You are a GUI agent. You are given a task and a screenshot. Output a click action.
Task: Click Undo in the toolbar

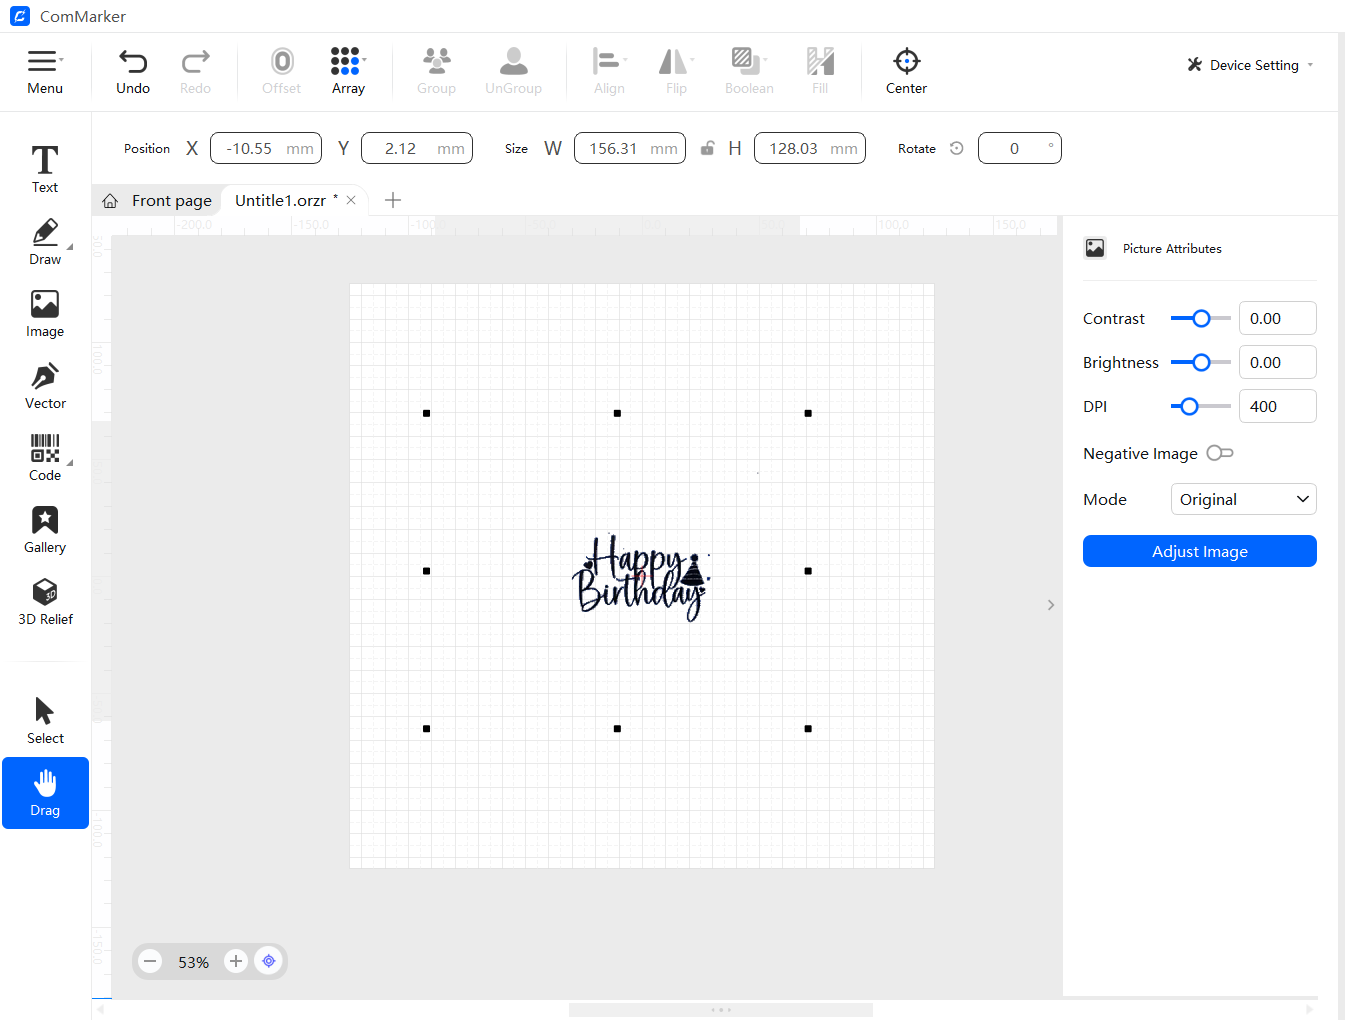pyautogui.click(x=132, y=68)
